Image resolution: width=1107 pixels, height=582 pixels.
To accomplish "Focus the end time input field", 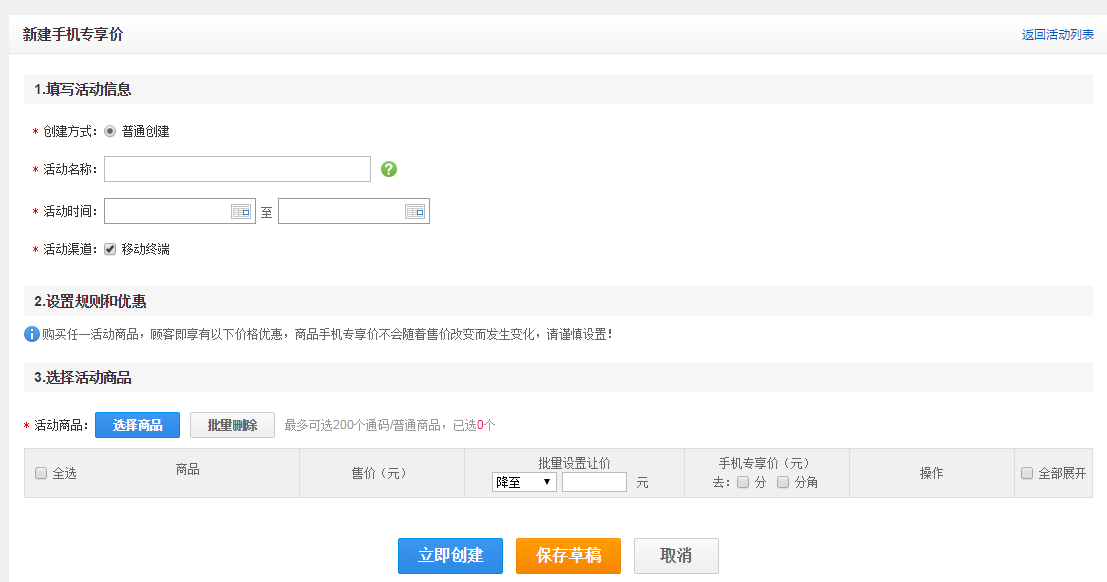I will [354, 211].
